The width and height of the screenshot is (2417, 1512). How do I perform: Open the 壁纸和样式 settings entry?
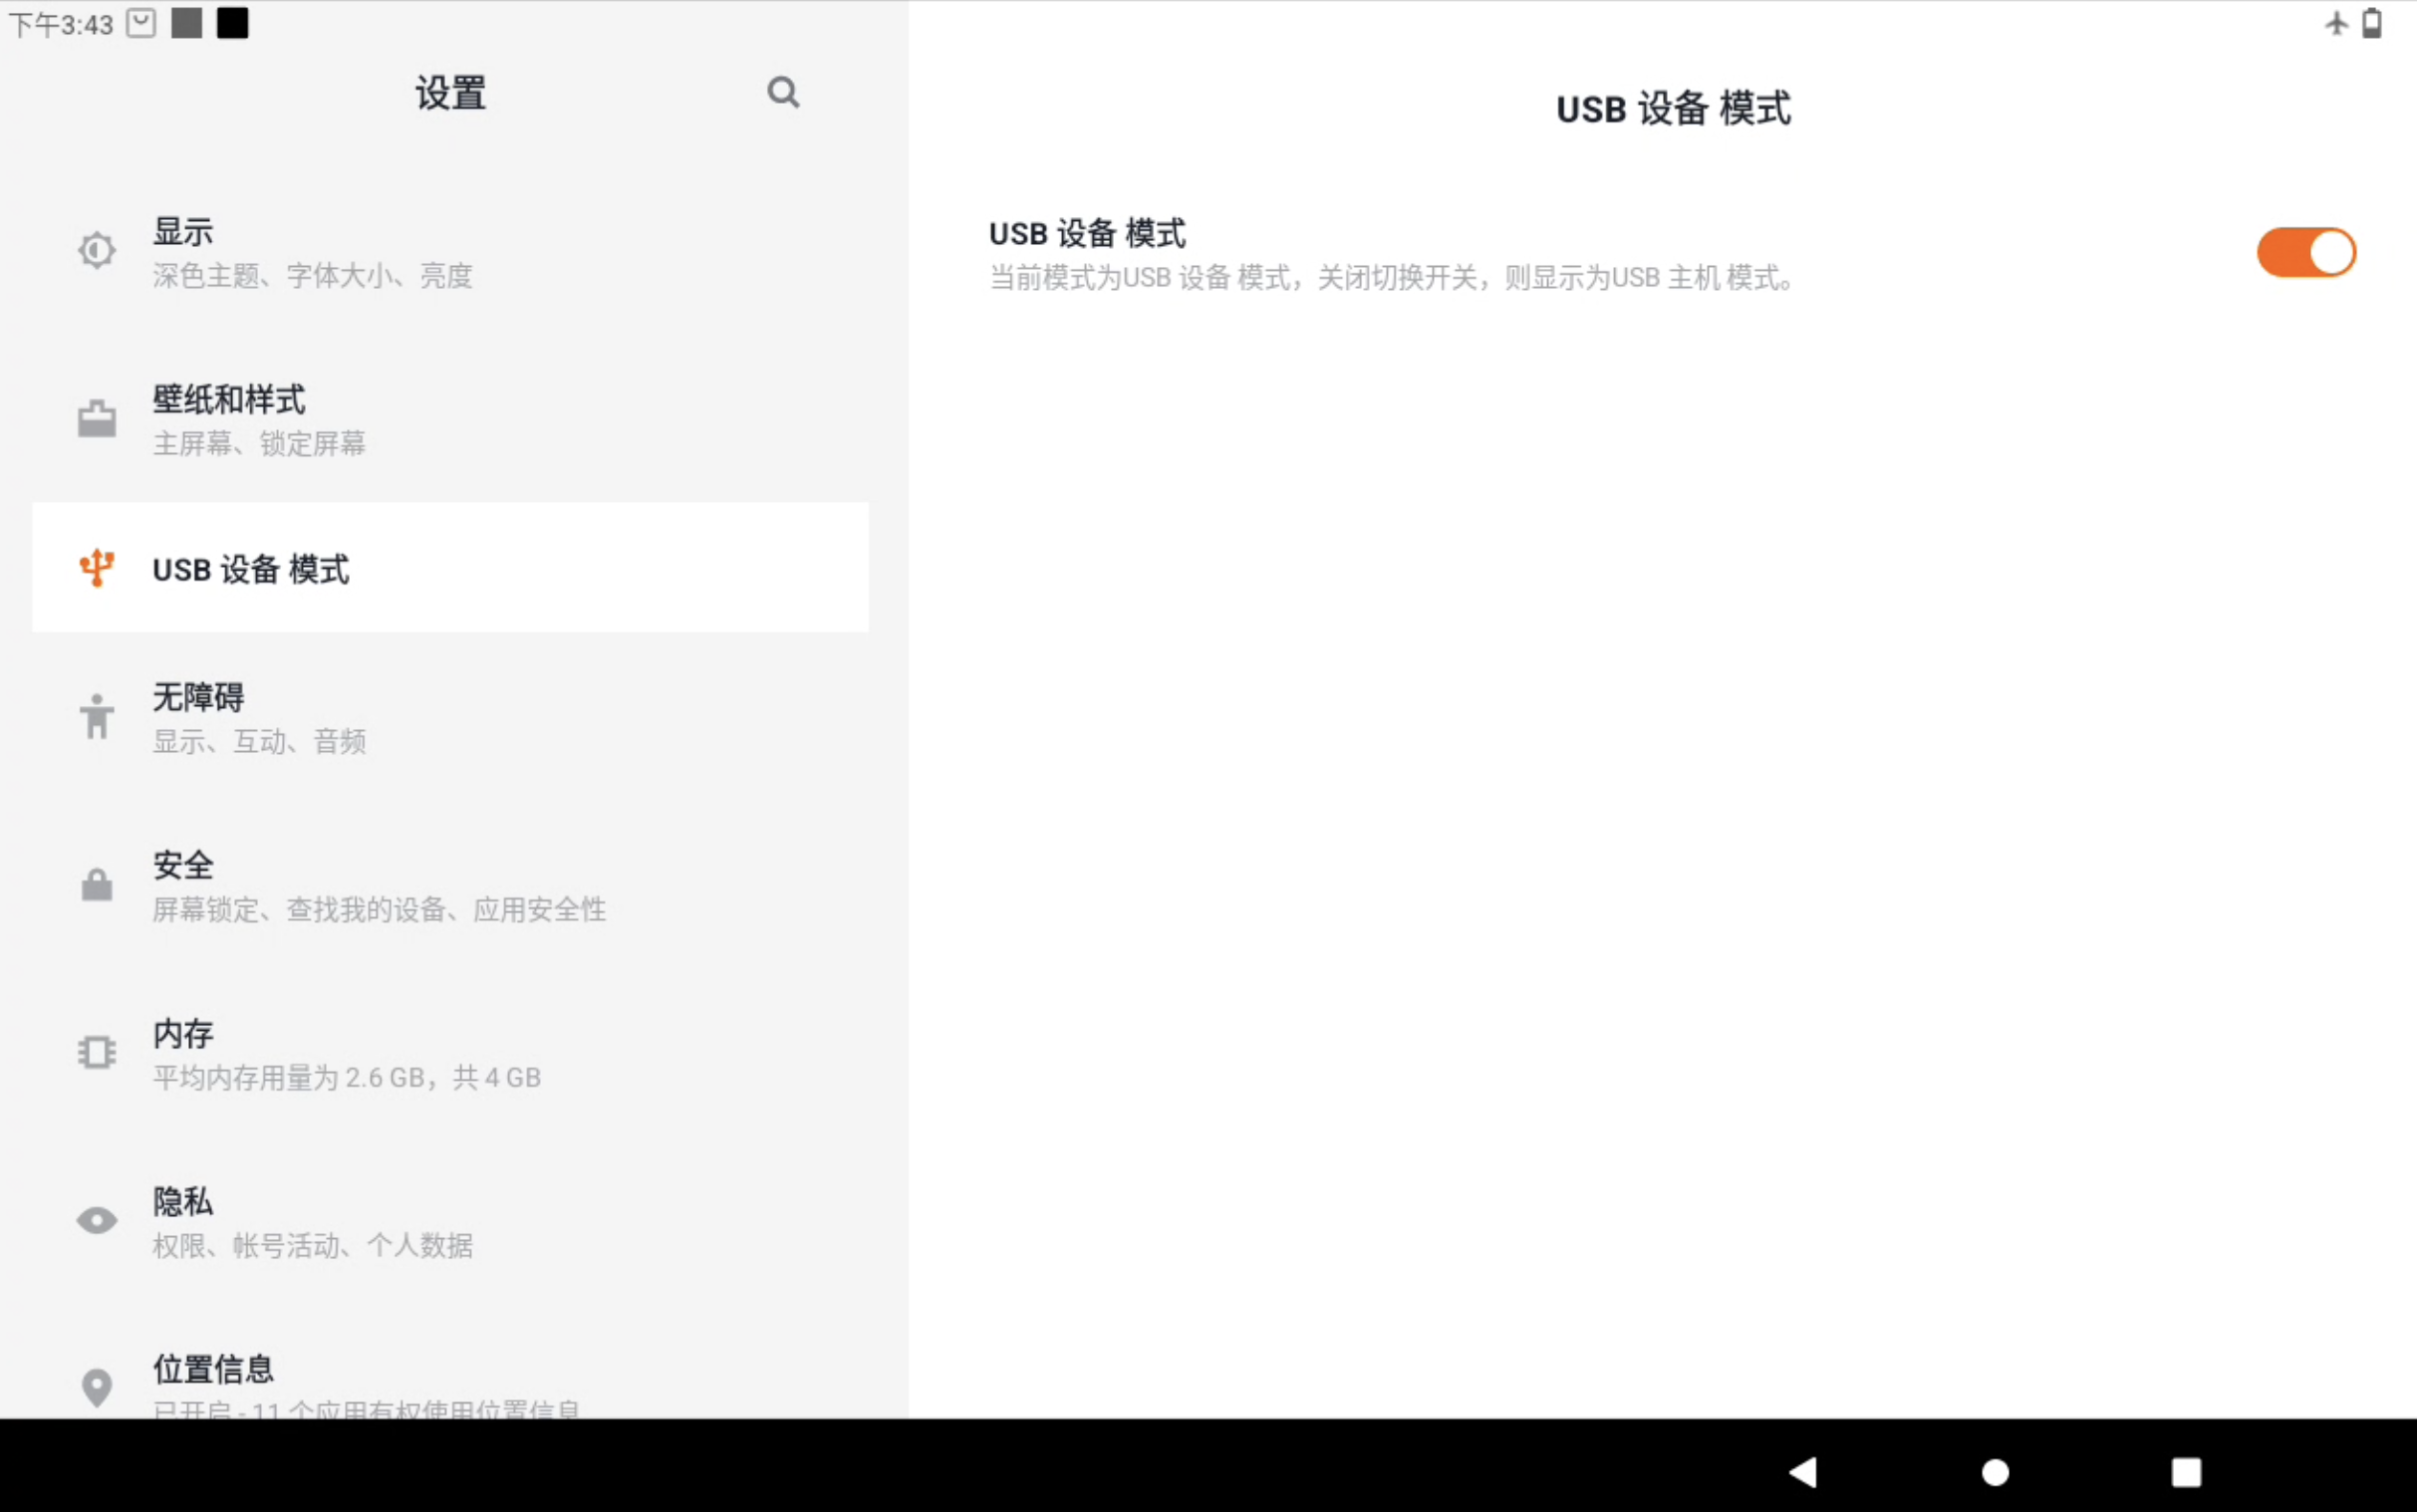click(450, 419)
